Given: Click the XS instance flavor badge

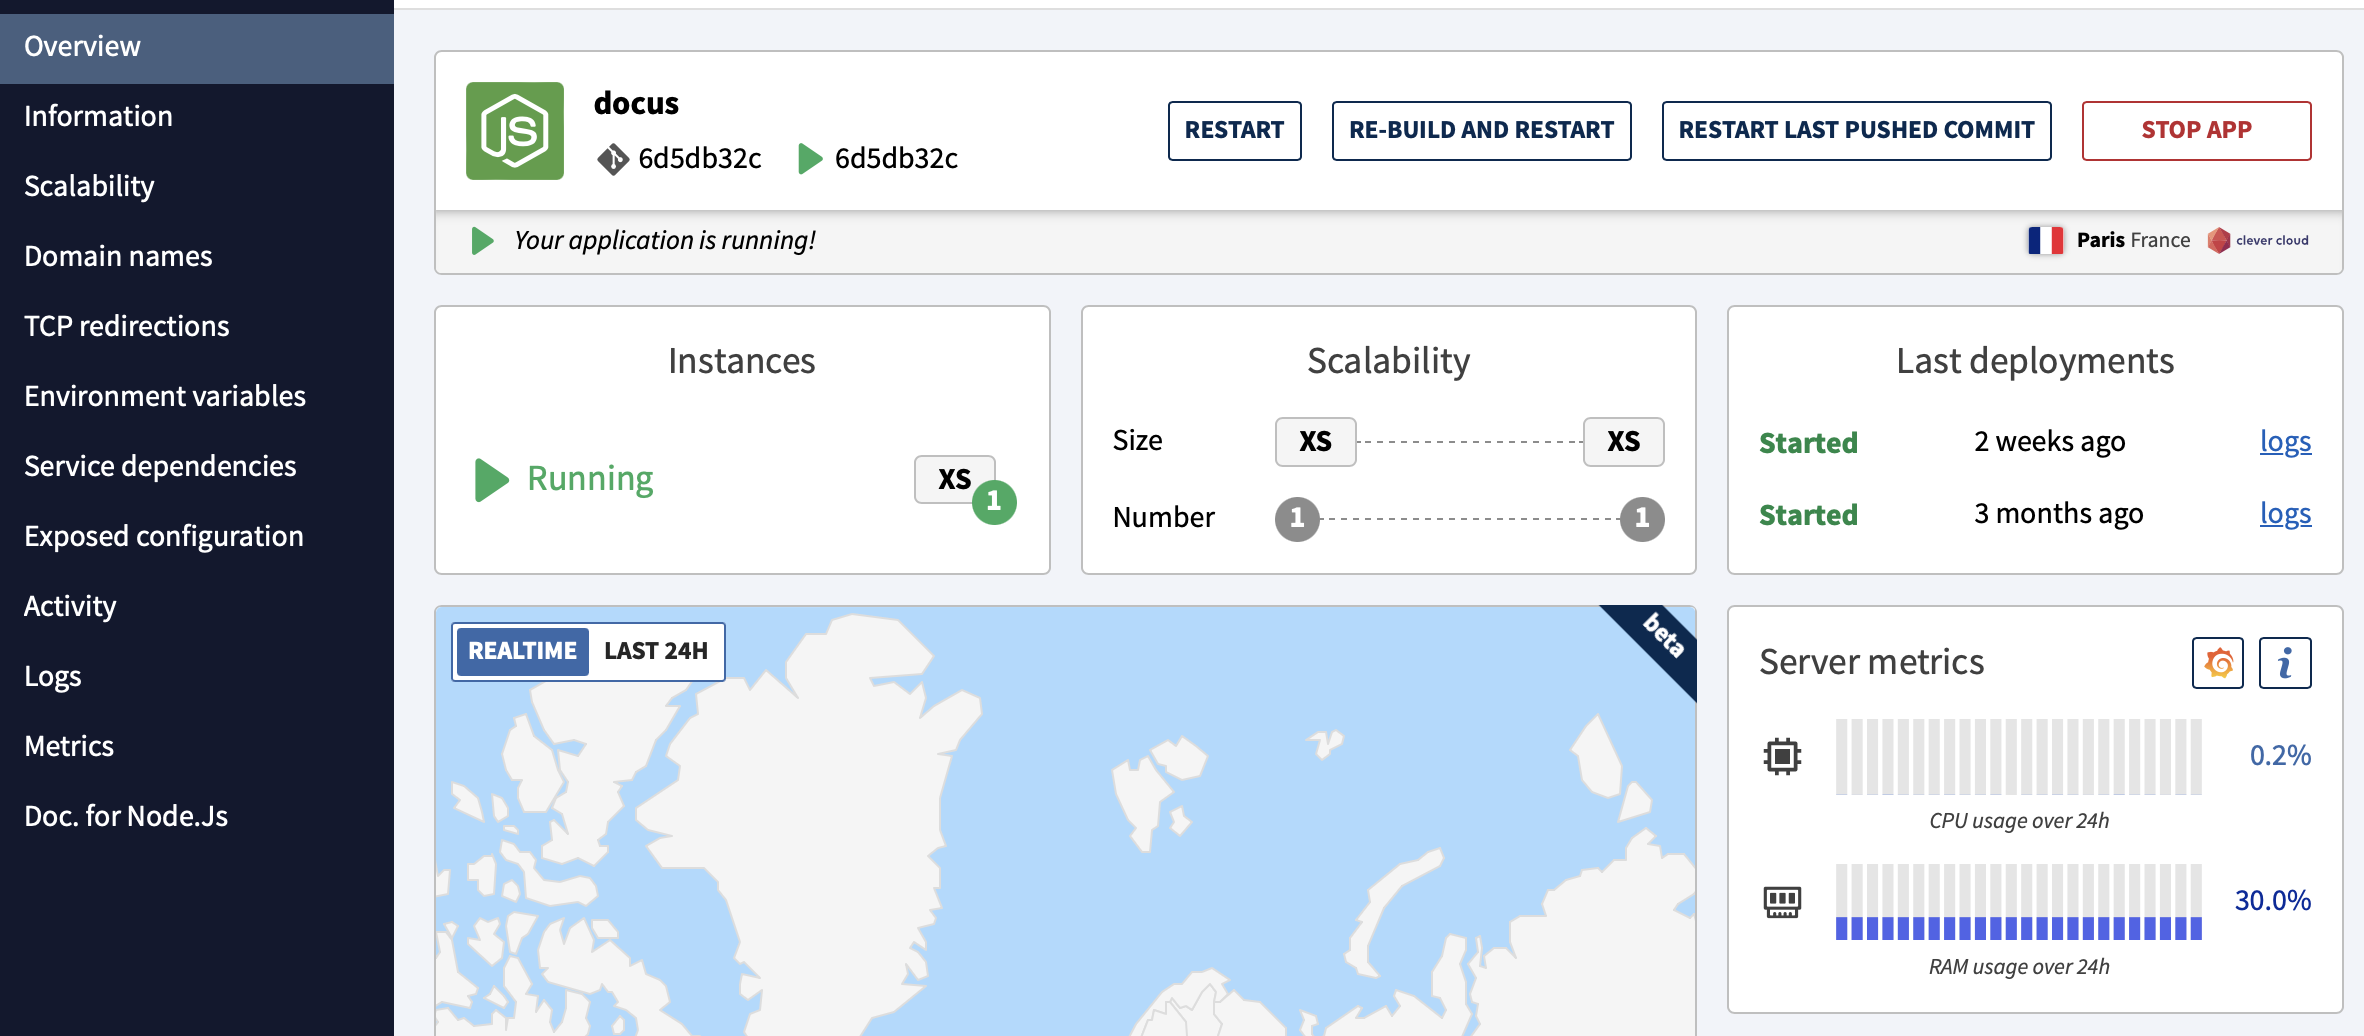Looking at the screenshot, I should coord(953,479).
